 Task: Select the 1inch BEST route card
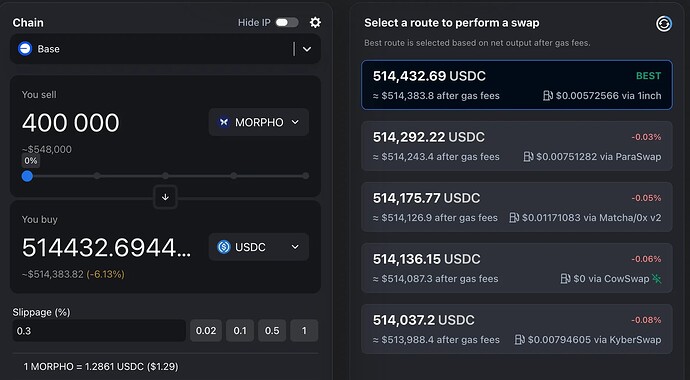(517, 85)
